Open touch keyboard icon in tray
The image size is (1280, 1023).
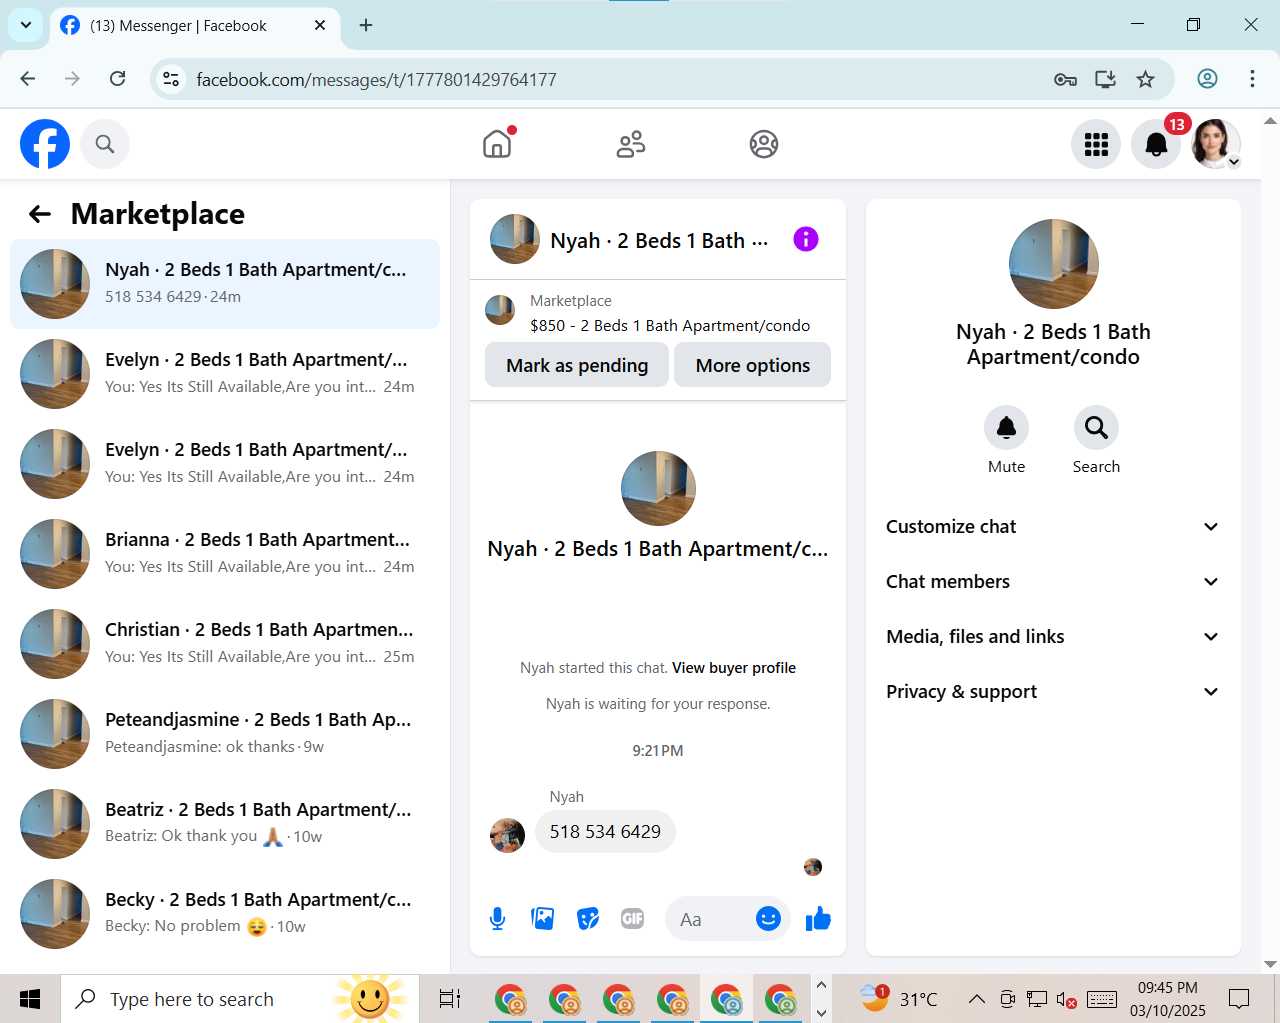click(x=1101, y=999)
